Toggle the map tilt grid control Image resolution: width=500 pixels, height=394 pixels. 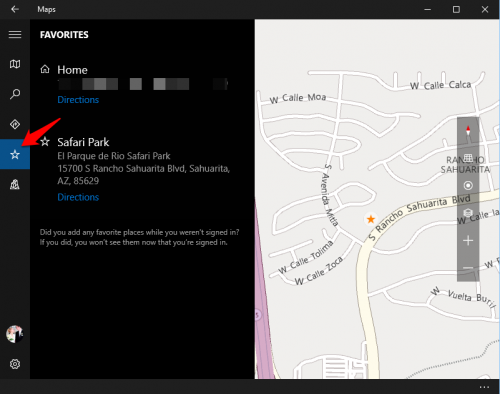[x=468, y=158]
